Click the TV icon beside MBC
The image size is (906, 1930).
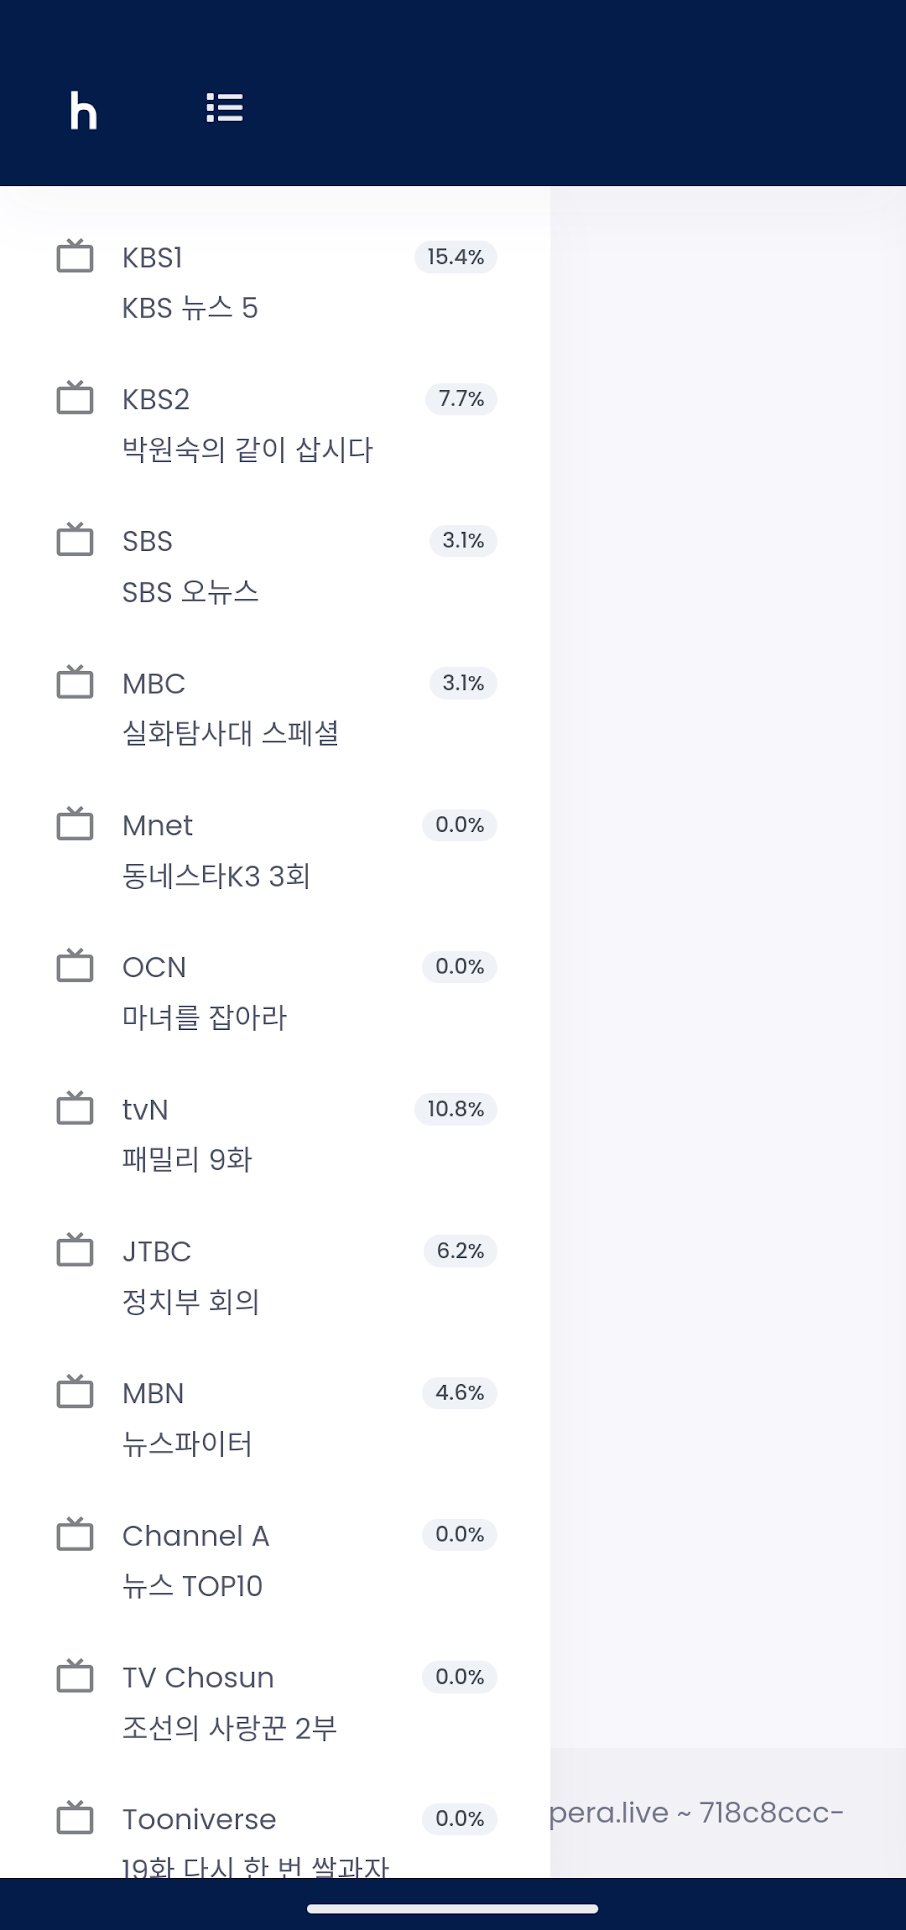point(75,682)
